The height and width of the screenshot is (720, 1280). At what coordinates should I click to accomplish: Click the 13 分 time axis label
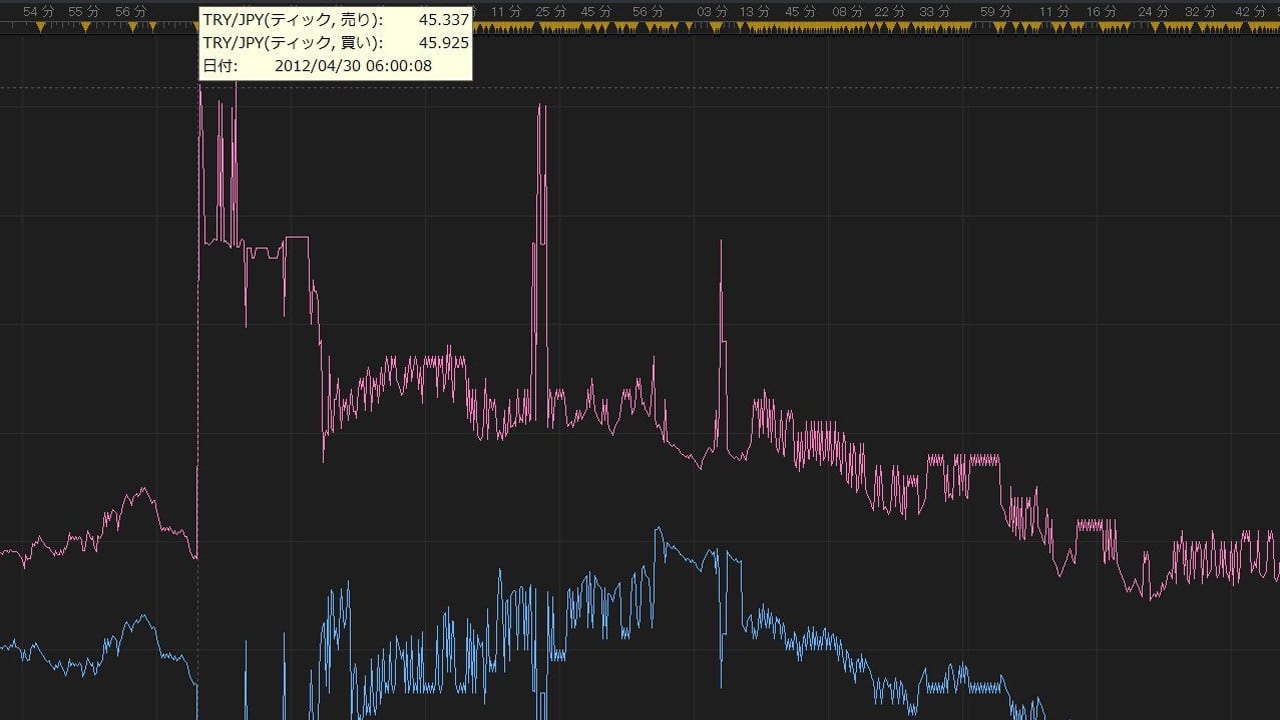[x=755, y=11]
